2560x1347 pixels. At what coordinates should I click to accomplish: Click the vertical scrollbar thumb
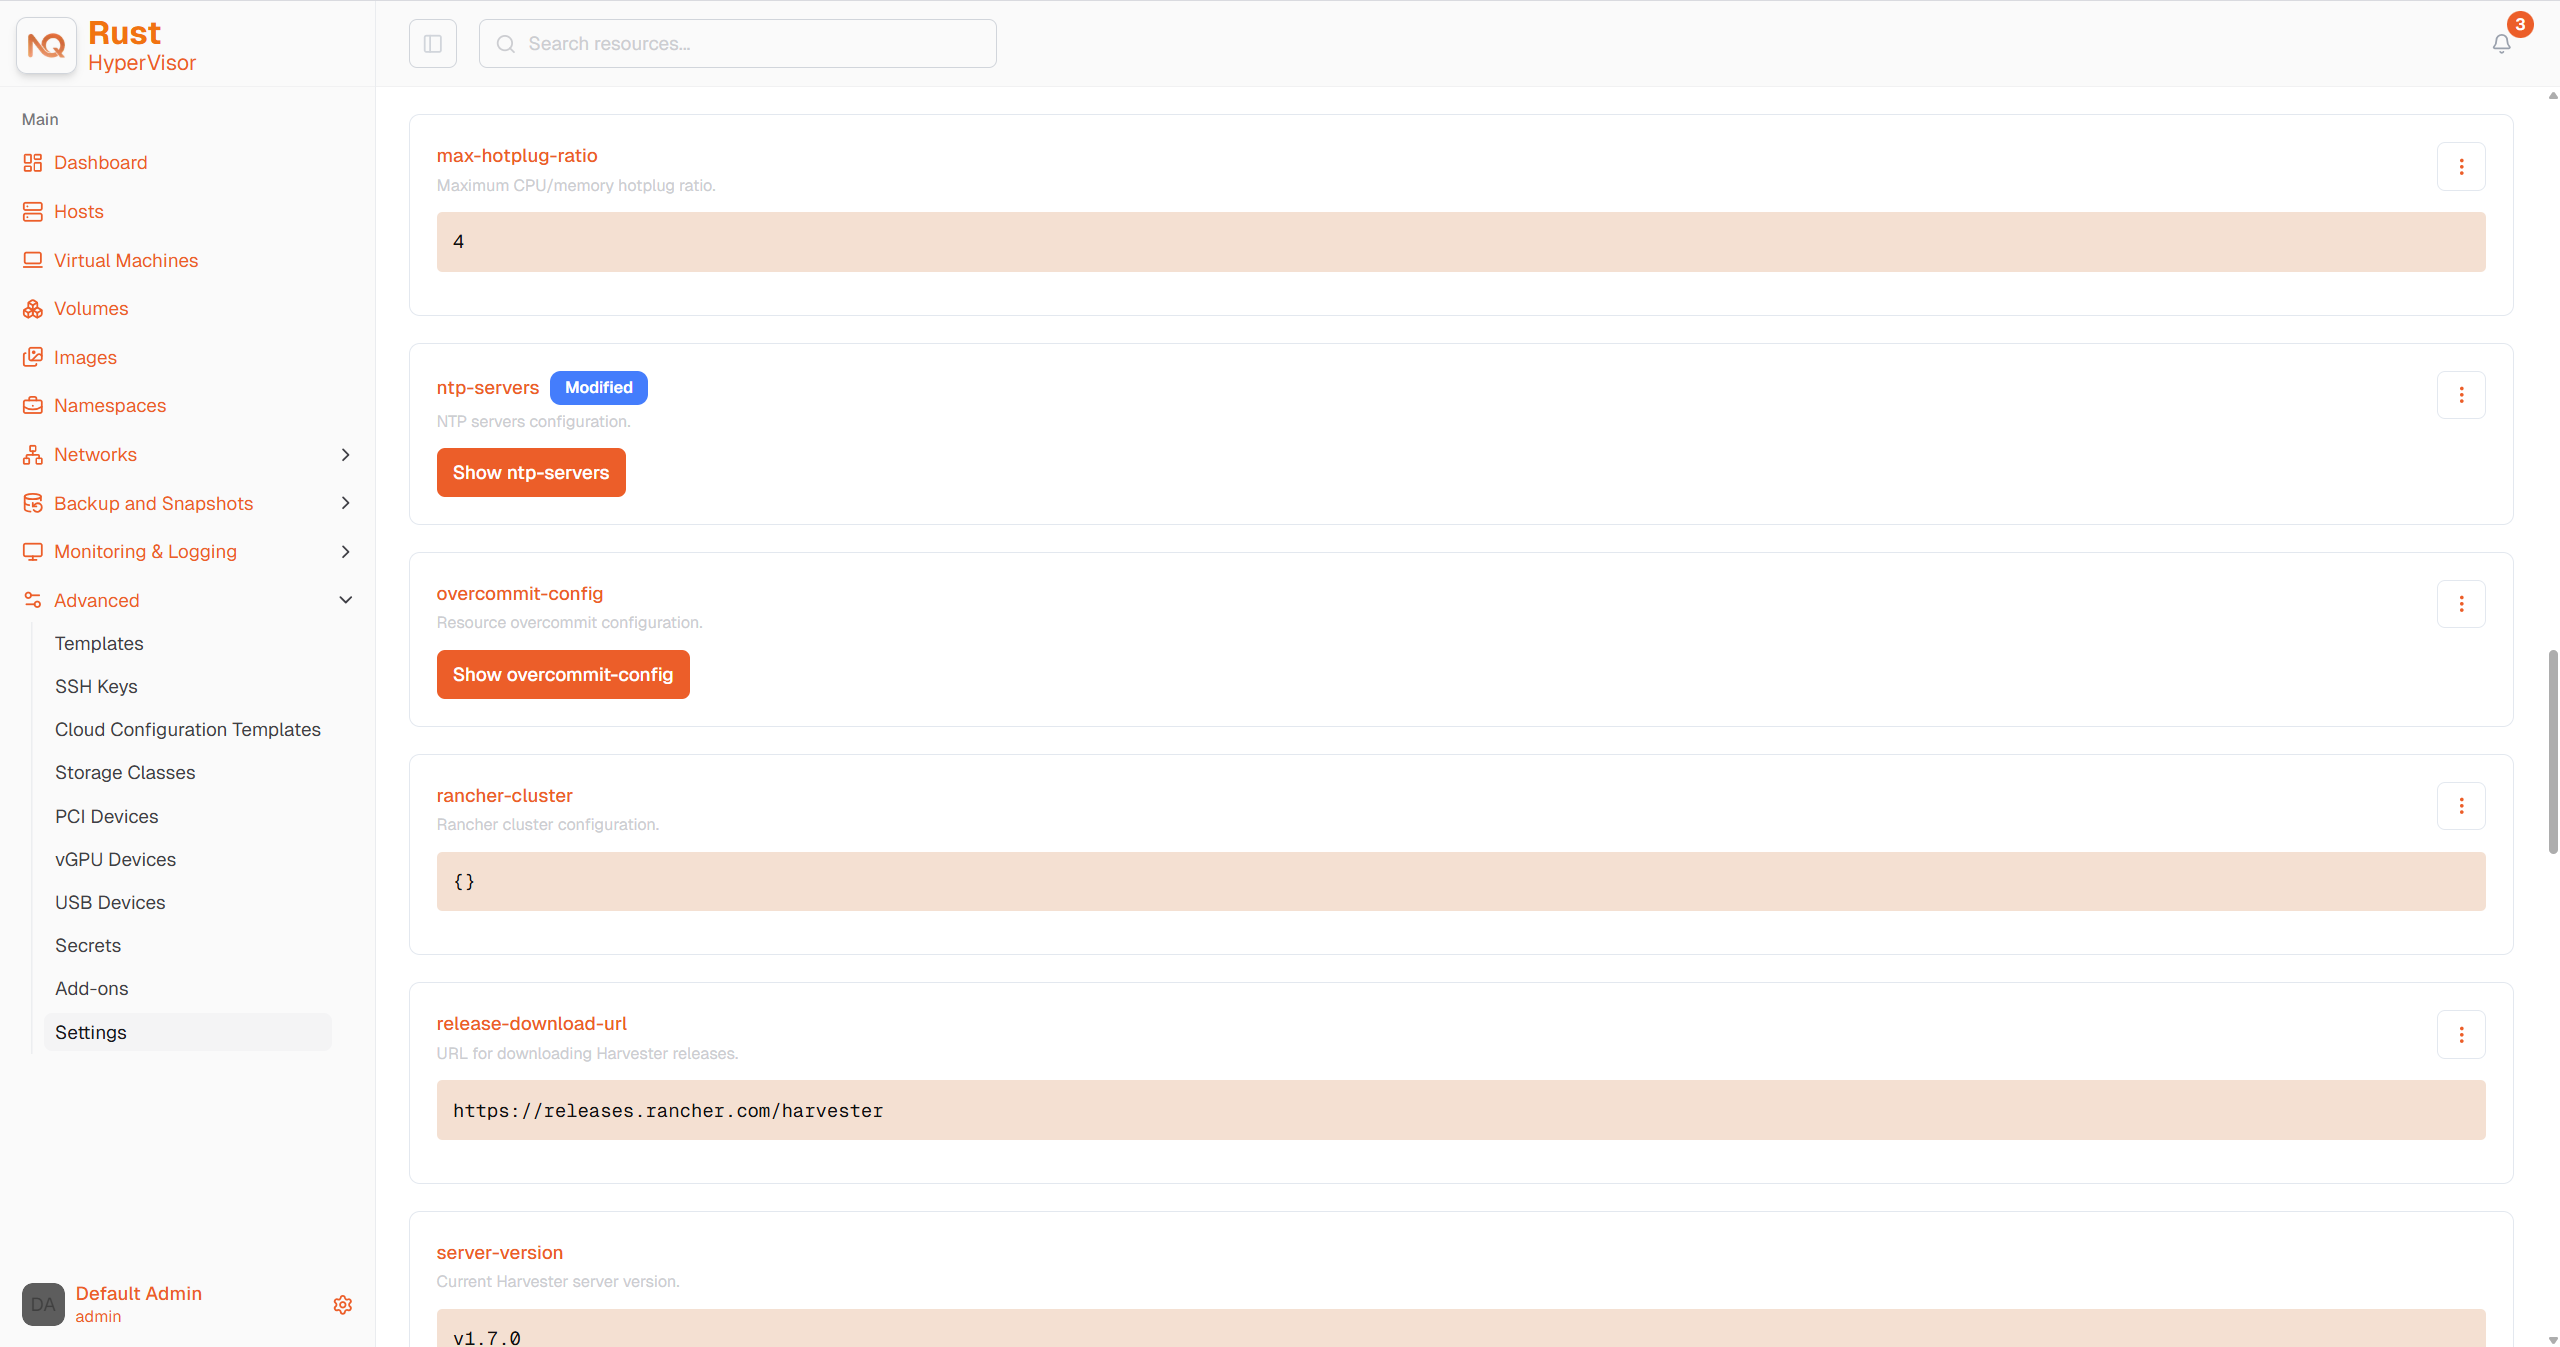tap(2552, 752)
